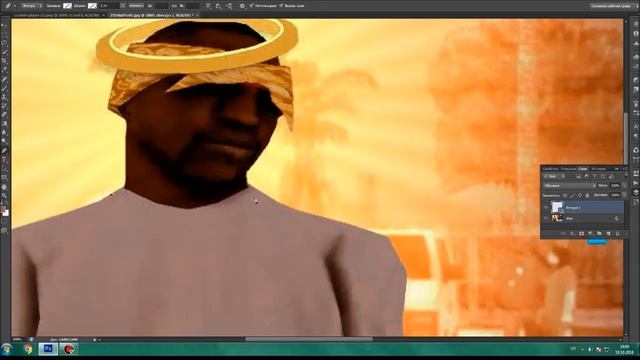Screen dimensions: 640x360
Task: Open the layer opacity slider dropdown
Action: 624,186
